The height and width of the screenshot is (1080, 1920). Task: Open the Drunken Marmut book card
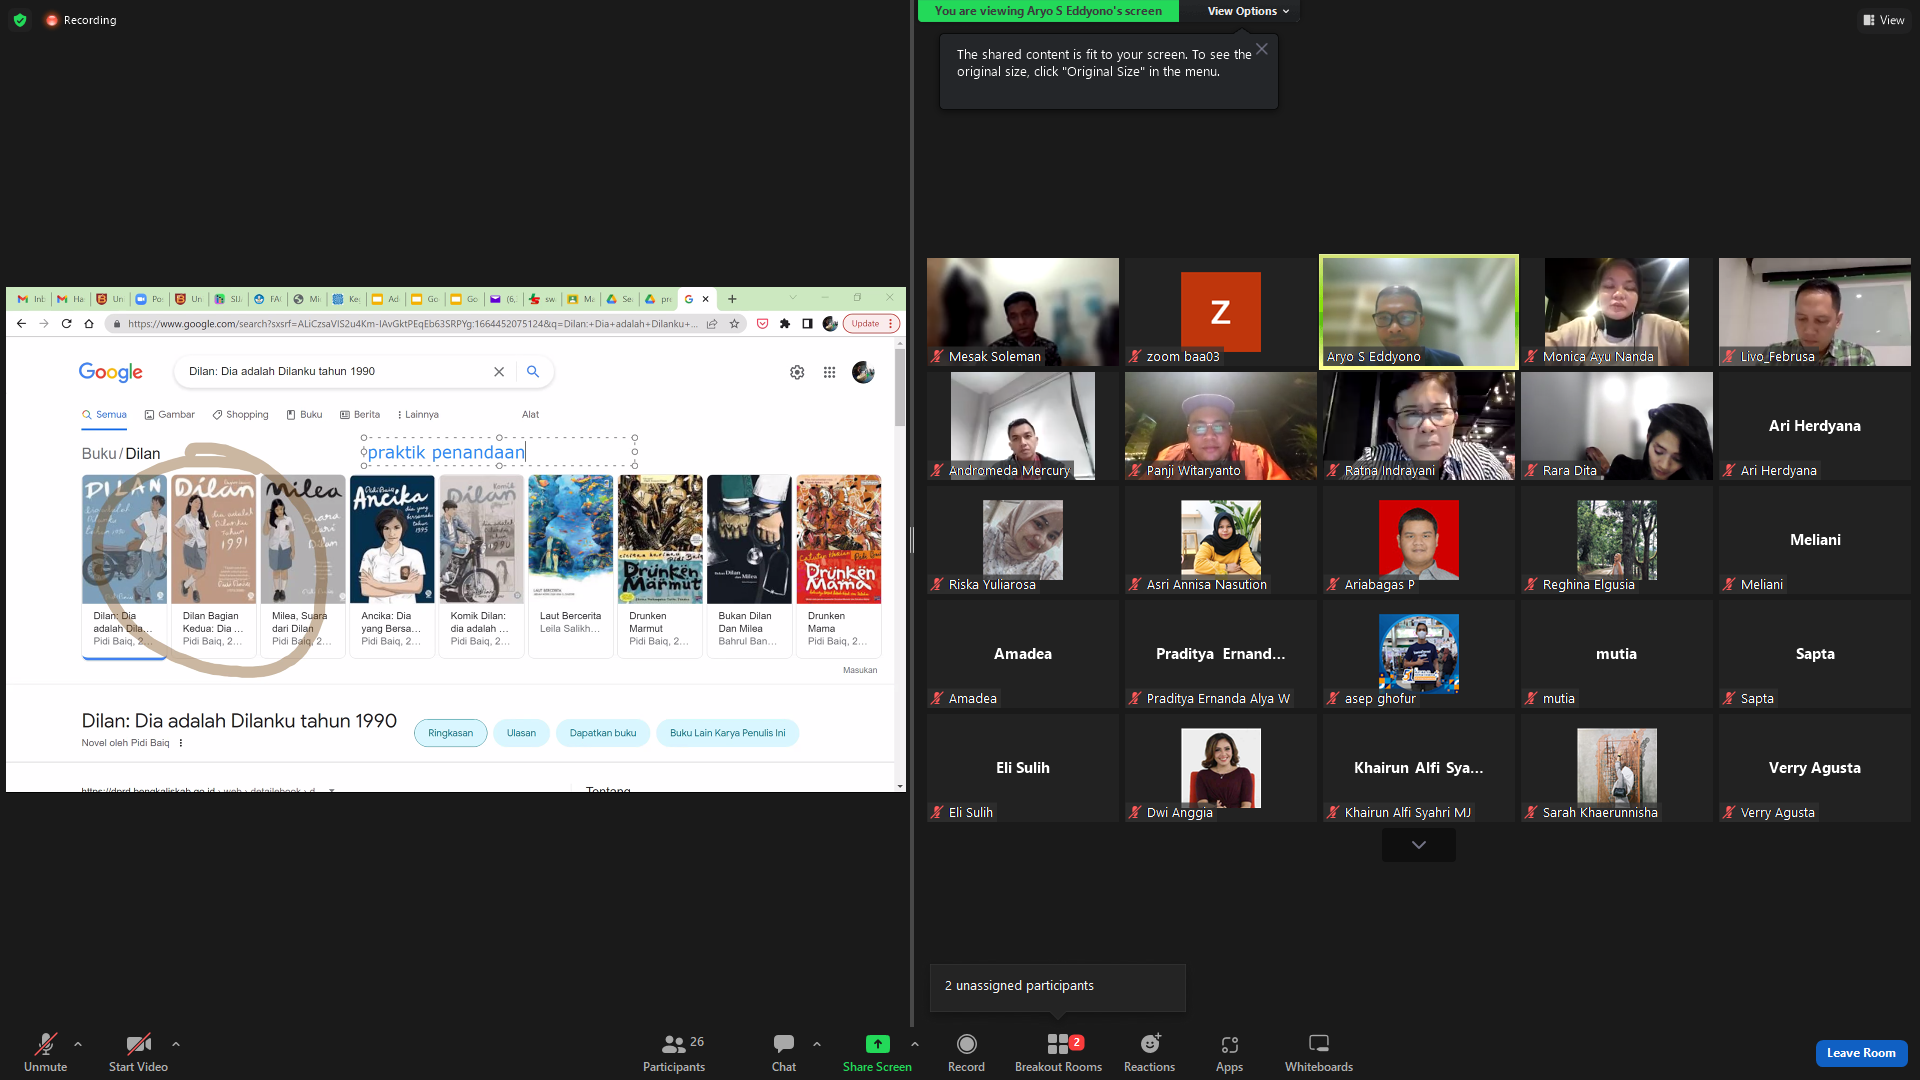[660, 565]
